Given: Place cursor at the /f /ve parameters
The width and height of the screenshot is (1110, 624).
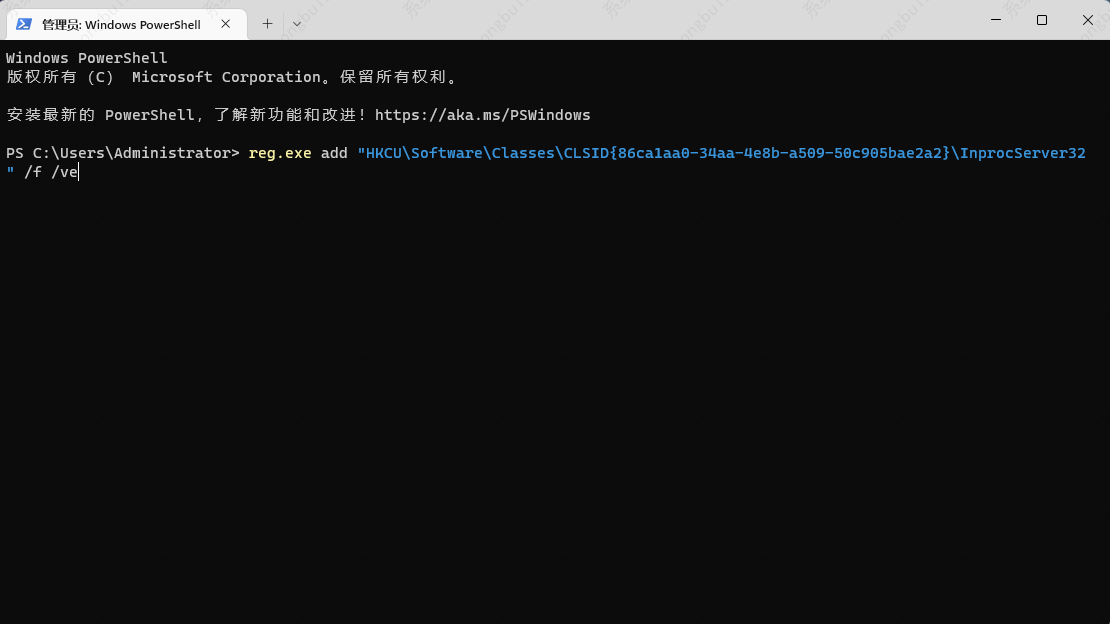Looking at the screenshot, I should tap(50, 172).
